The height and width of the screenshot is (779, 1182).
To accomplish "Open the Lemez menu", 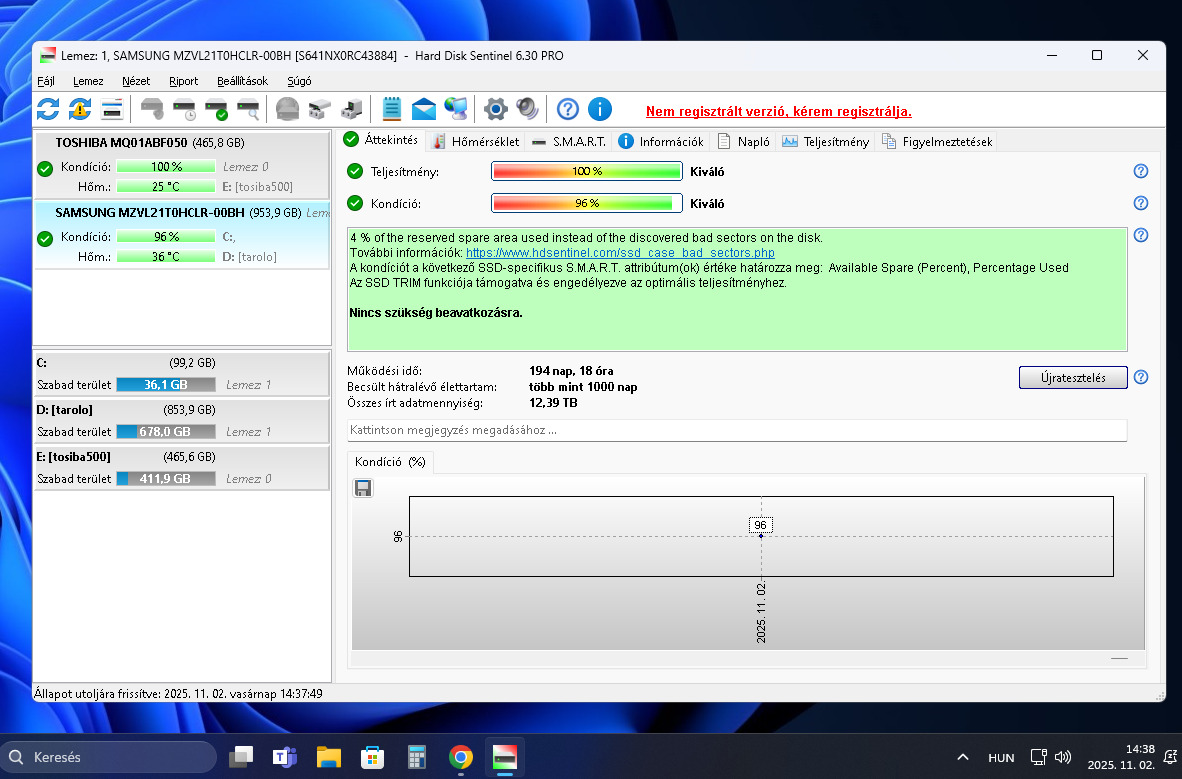I will click(88, 81).
